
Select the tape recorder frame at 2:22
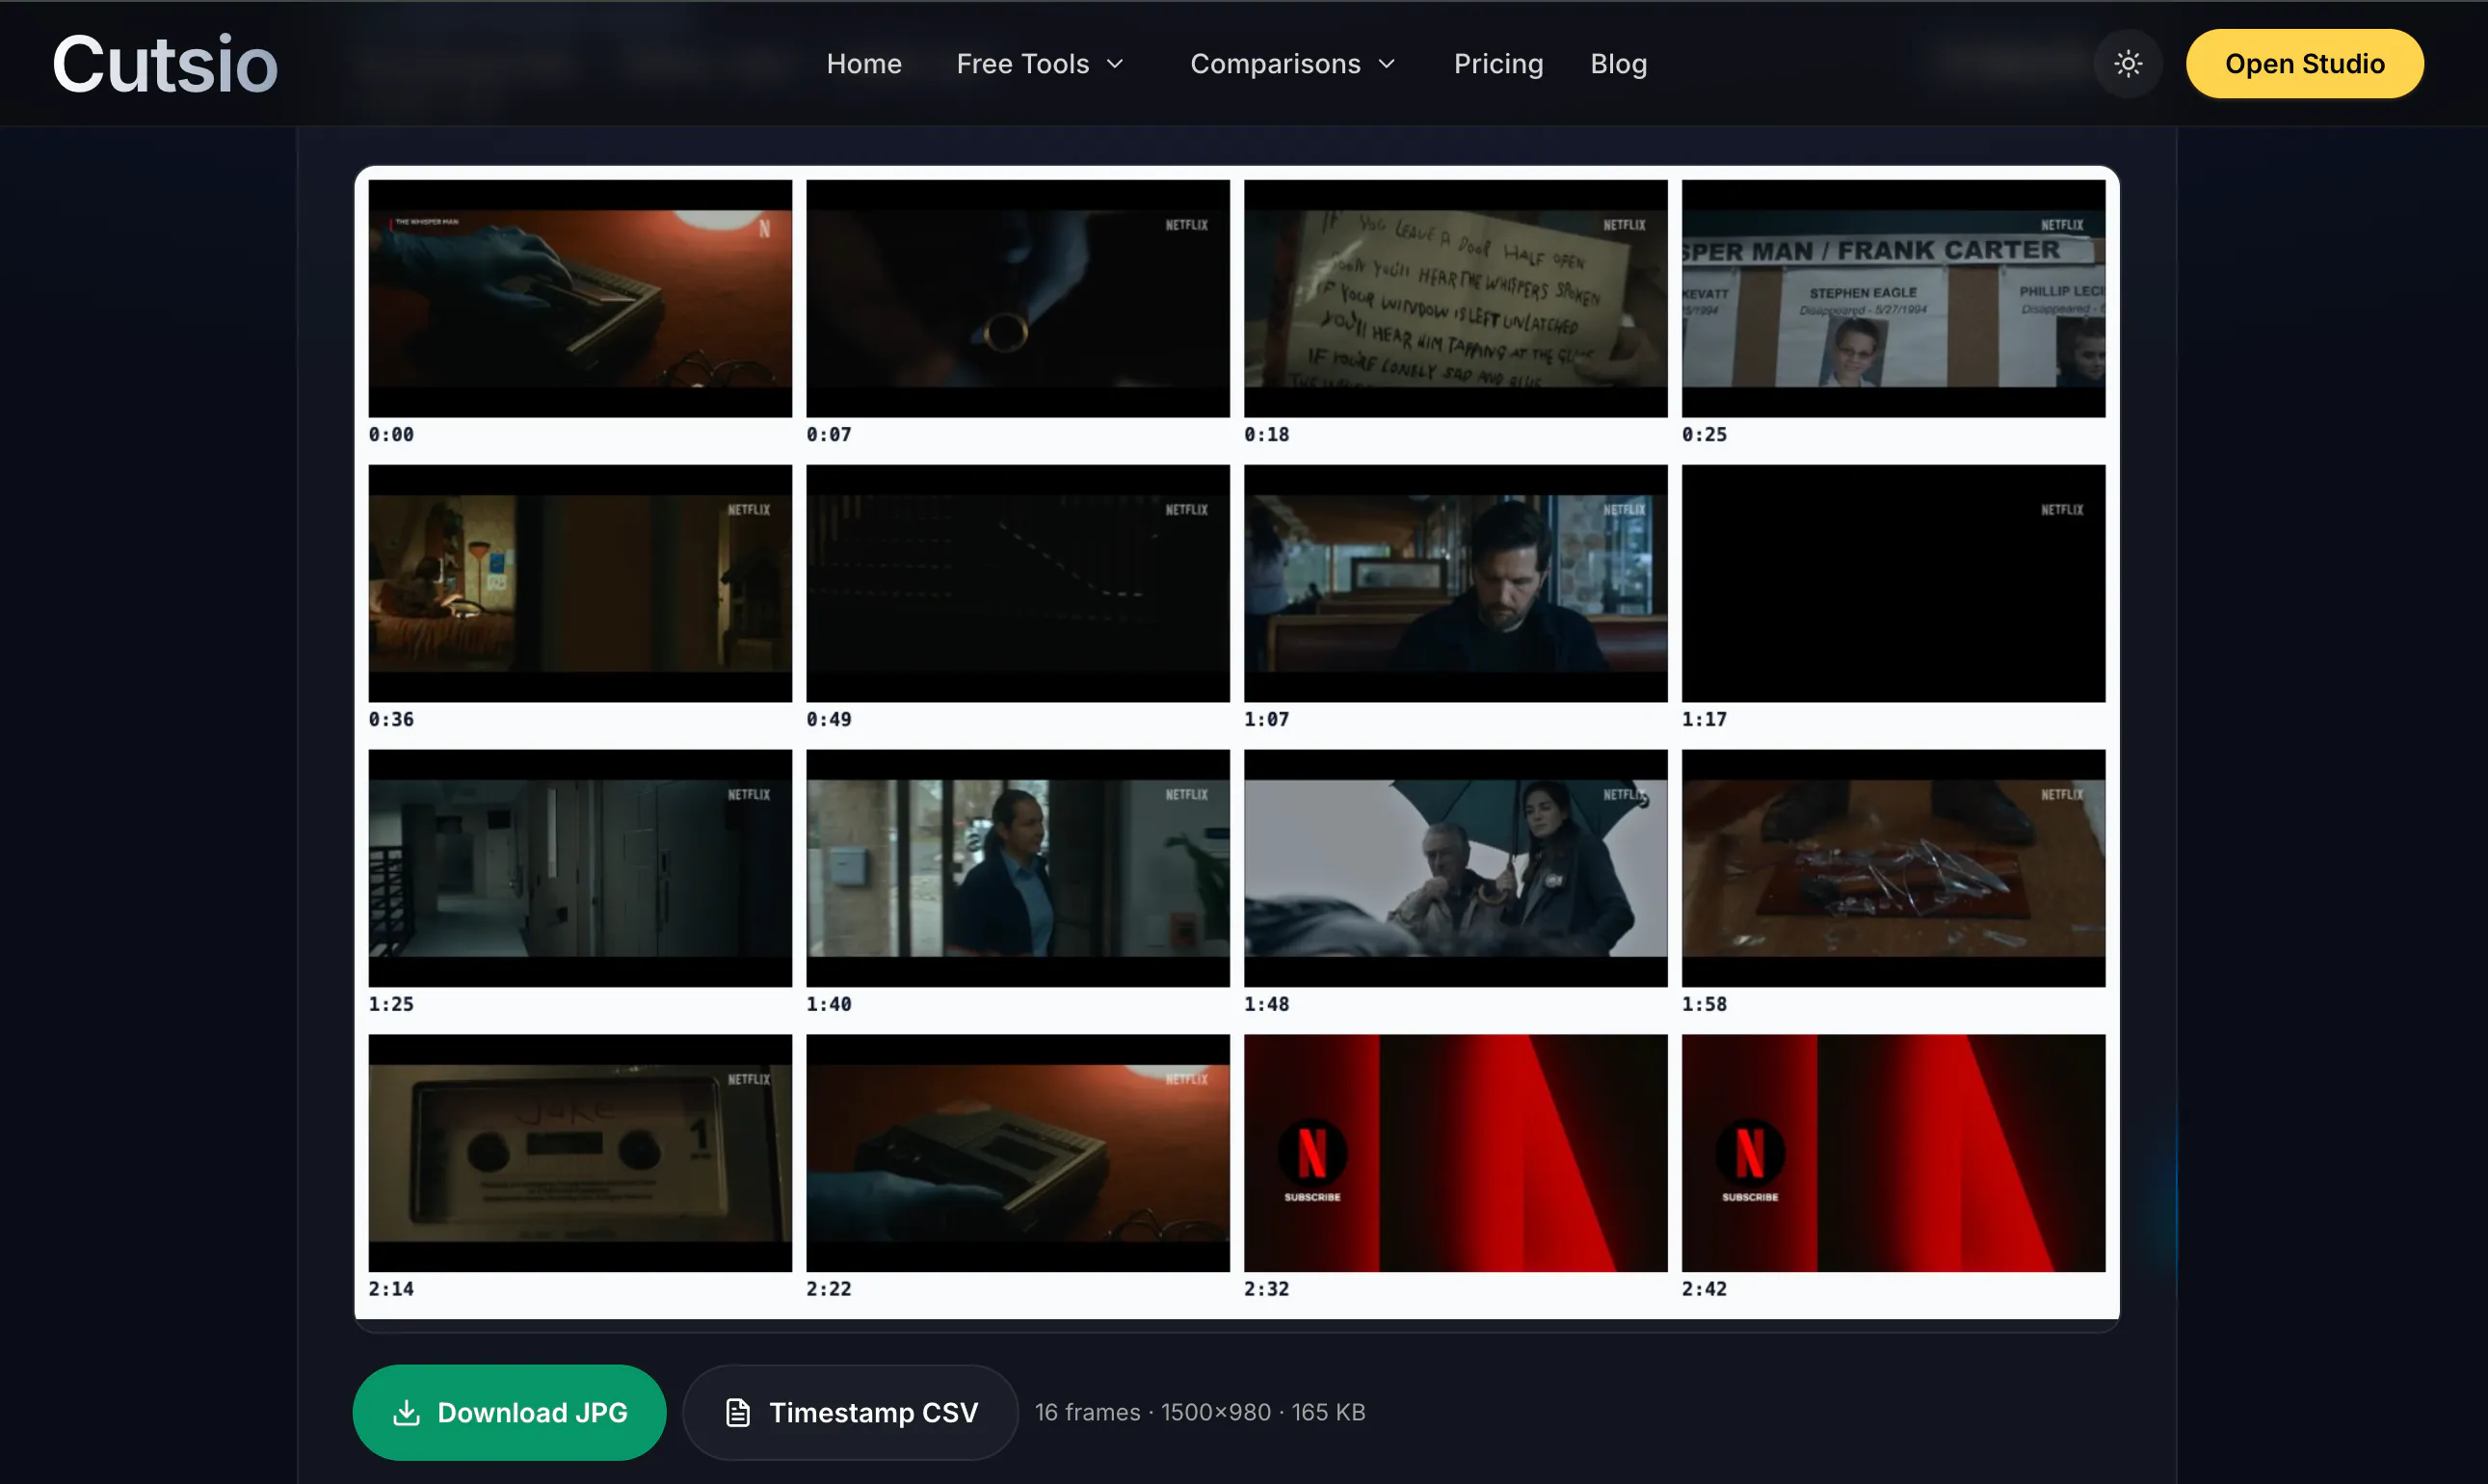point(1018,1153)
